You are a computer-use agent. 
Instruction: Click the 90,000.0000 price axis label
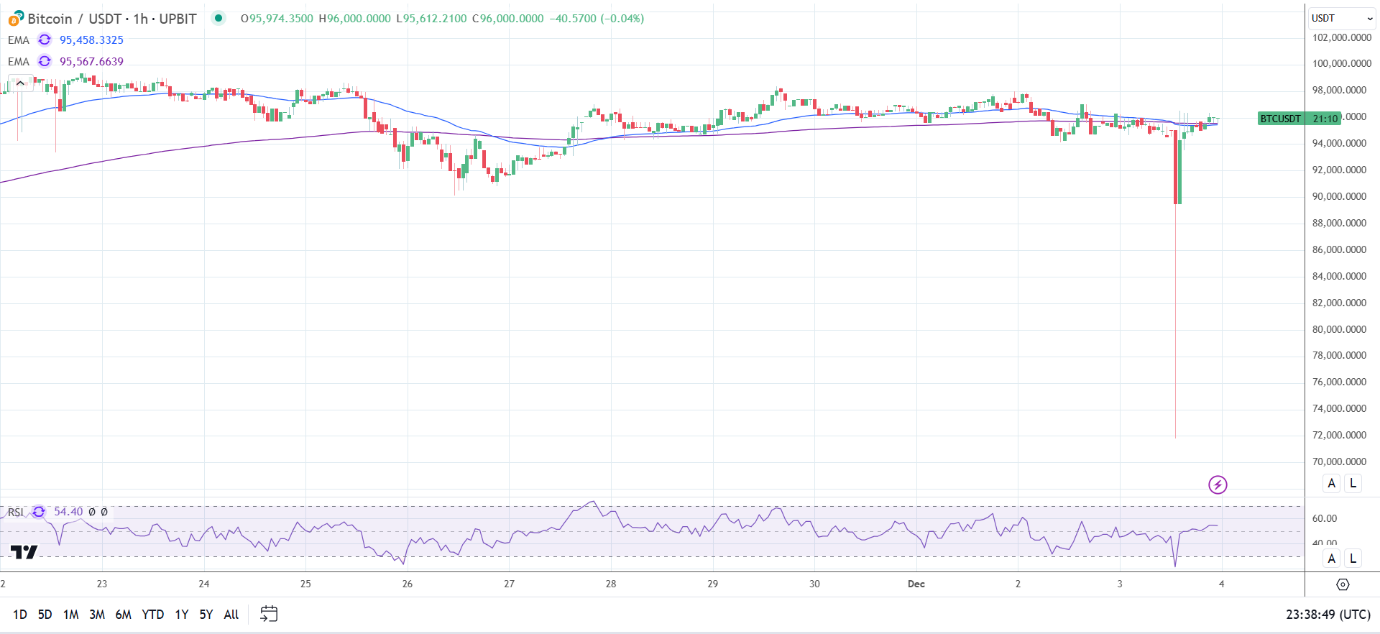(1339, 197)
